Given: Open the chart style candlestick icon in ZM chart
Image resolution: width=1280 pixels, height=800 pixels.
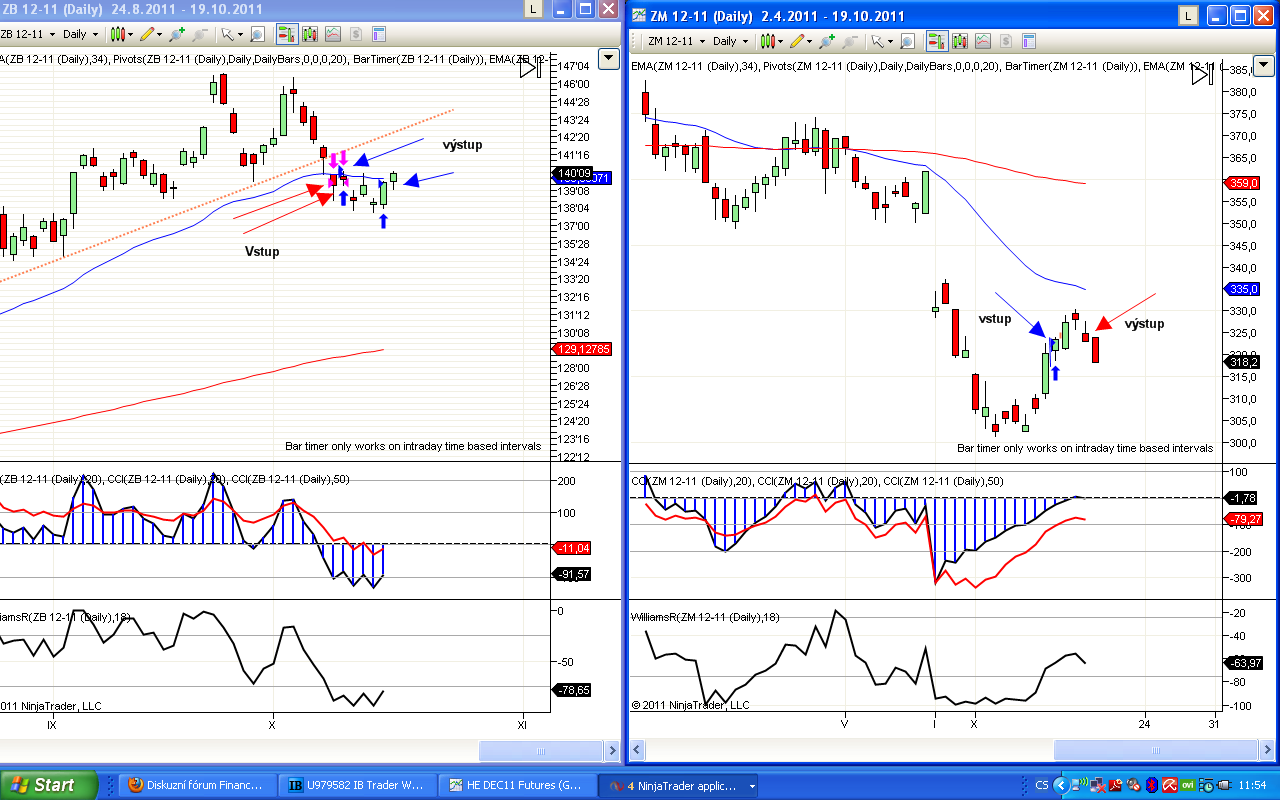Looking at the screenshot, I should tap(768, 41).
